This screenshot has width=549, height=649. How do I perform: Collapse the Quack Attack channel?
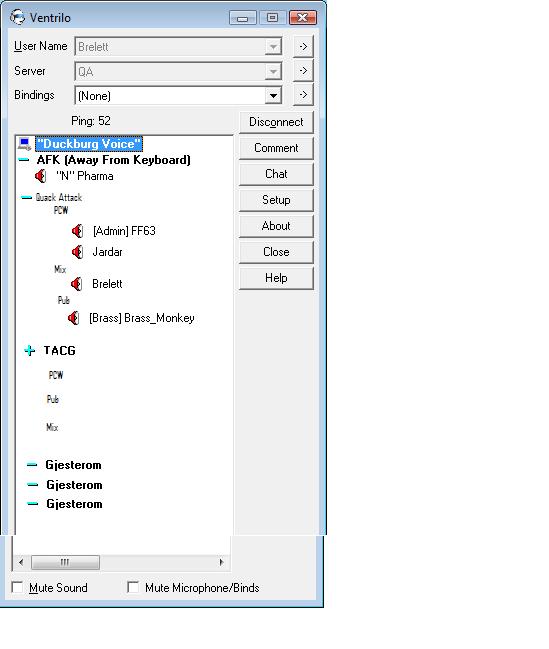[26, 197]
